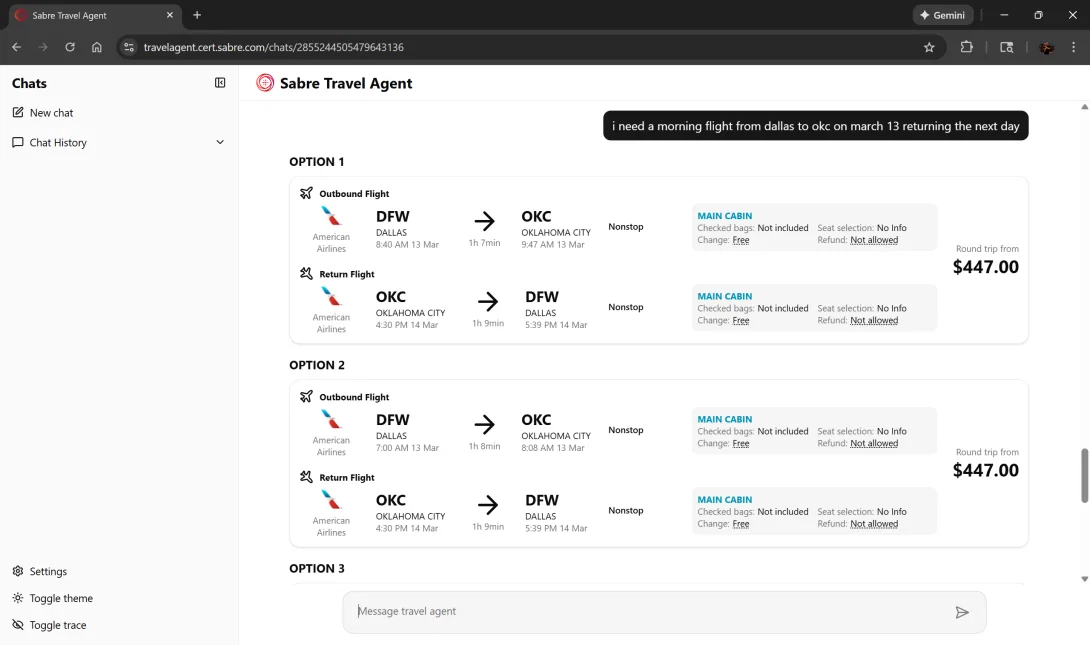The width and height of the screenshot is (1090, 645).
Task: Click Change Free link on Option 1 return
Action: (741, 320)
